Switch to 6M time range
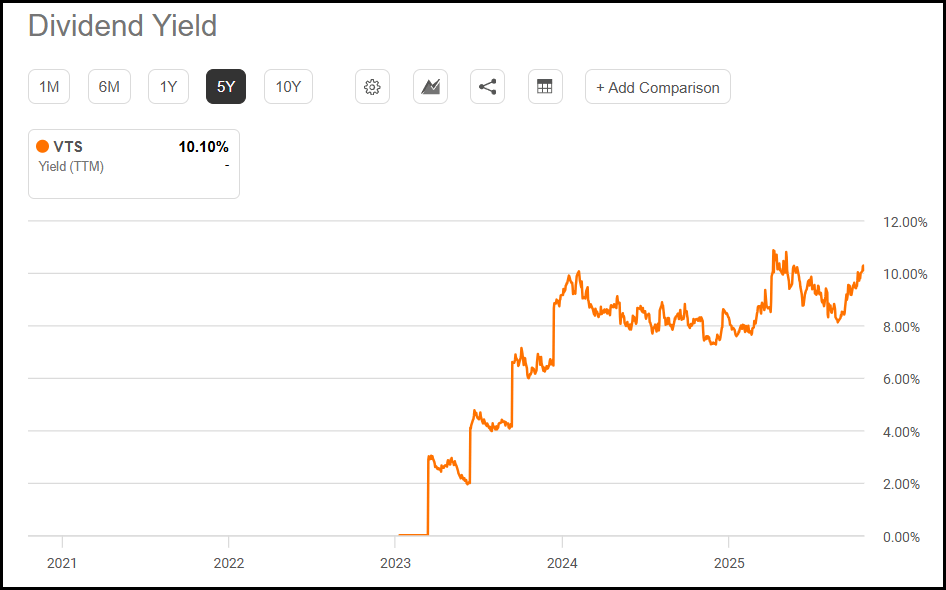 109,87
